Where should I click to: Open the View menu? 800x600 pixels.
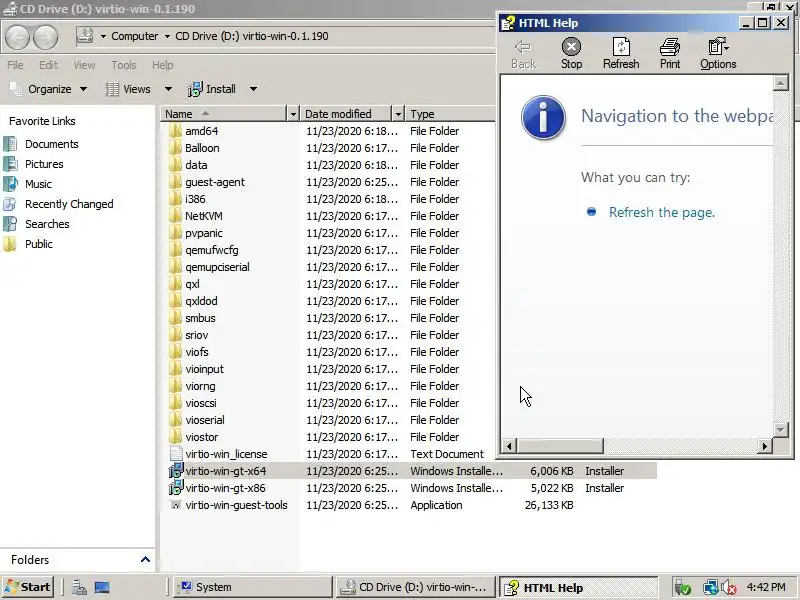(84, 65)
